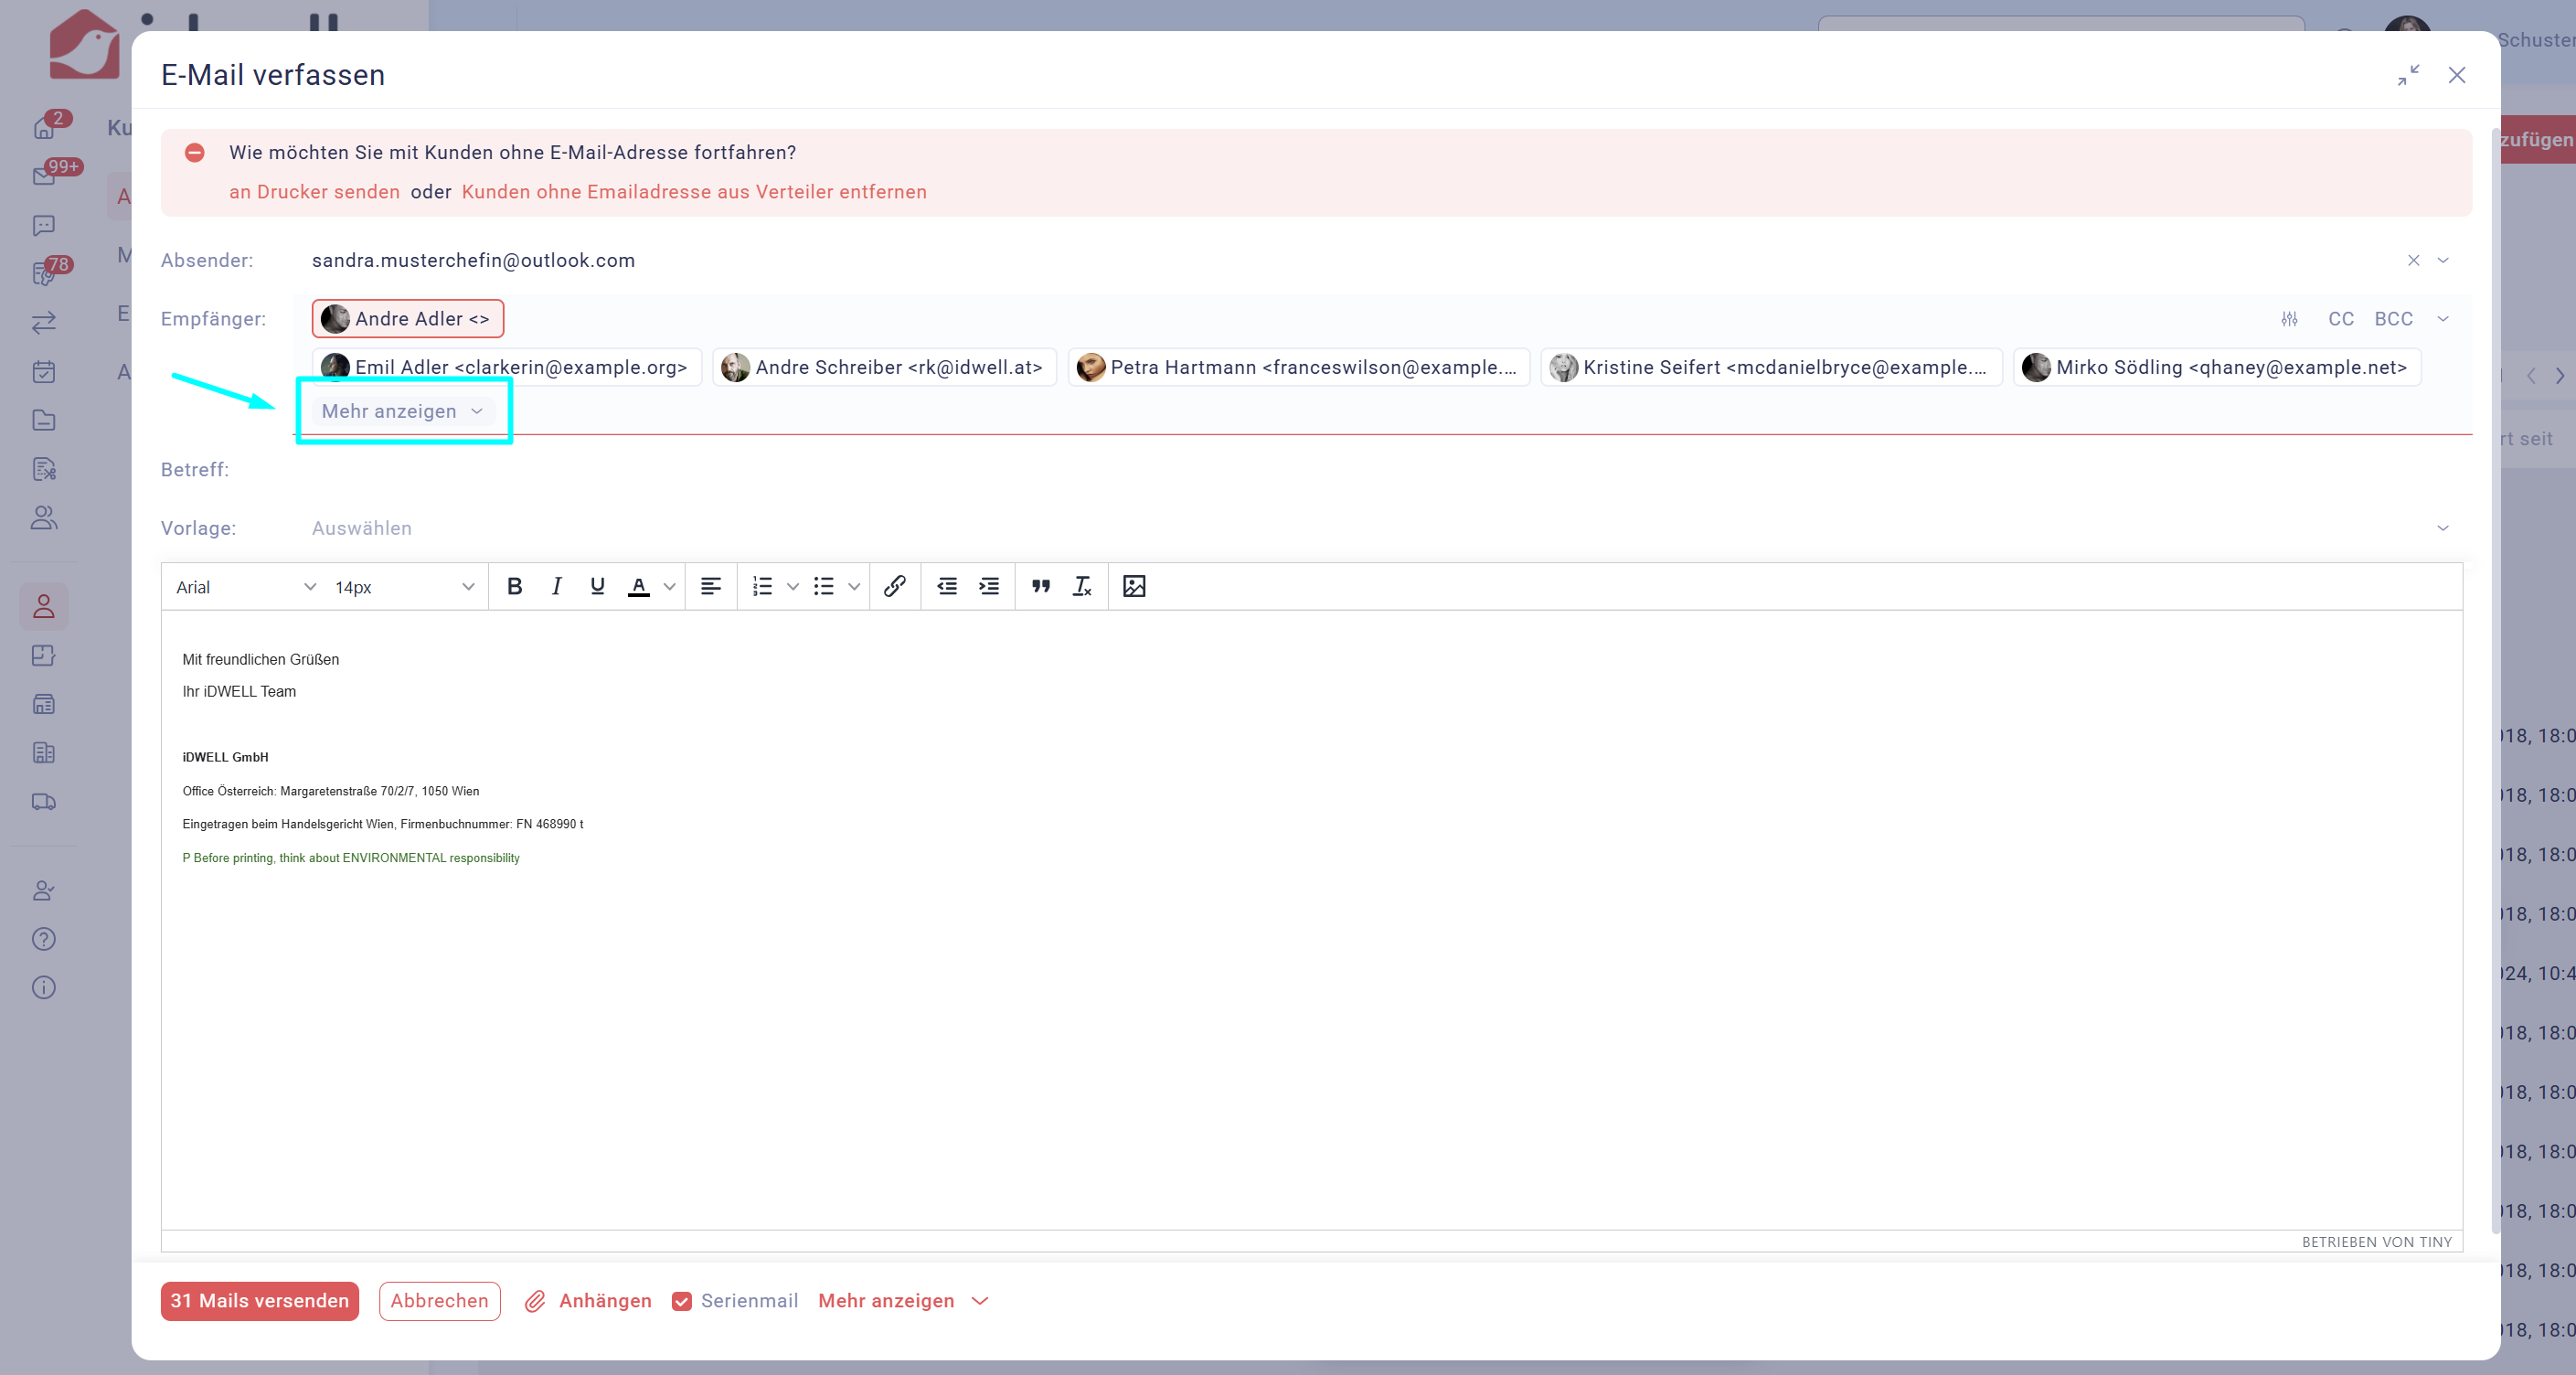The image size is (2576, 1375).
Task: Open tasks icon with 78 badge
Action: coord(44,274)
